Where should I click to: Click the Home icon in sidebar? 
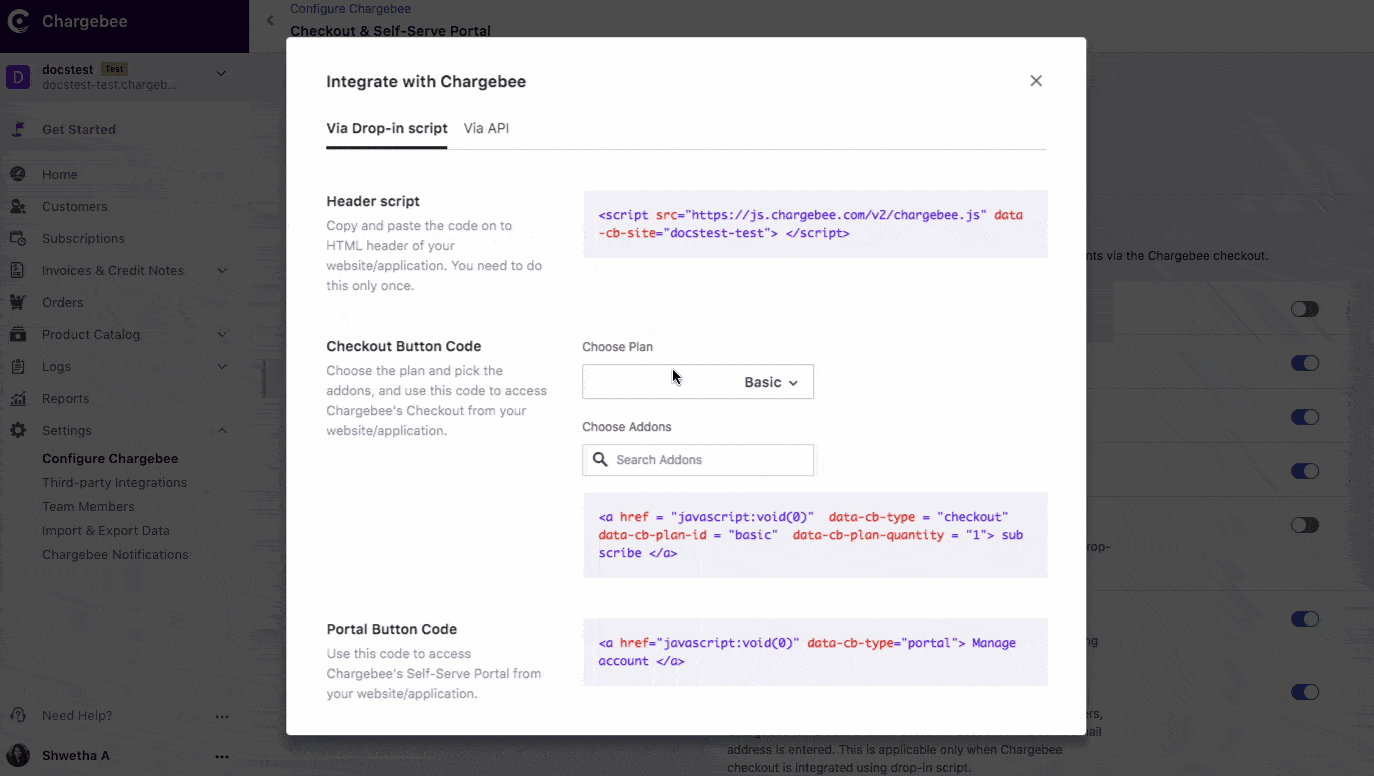[x=18, y=174]
